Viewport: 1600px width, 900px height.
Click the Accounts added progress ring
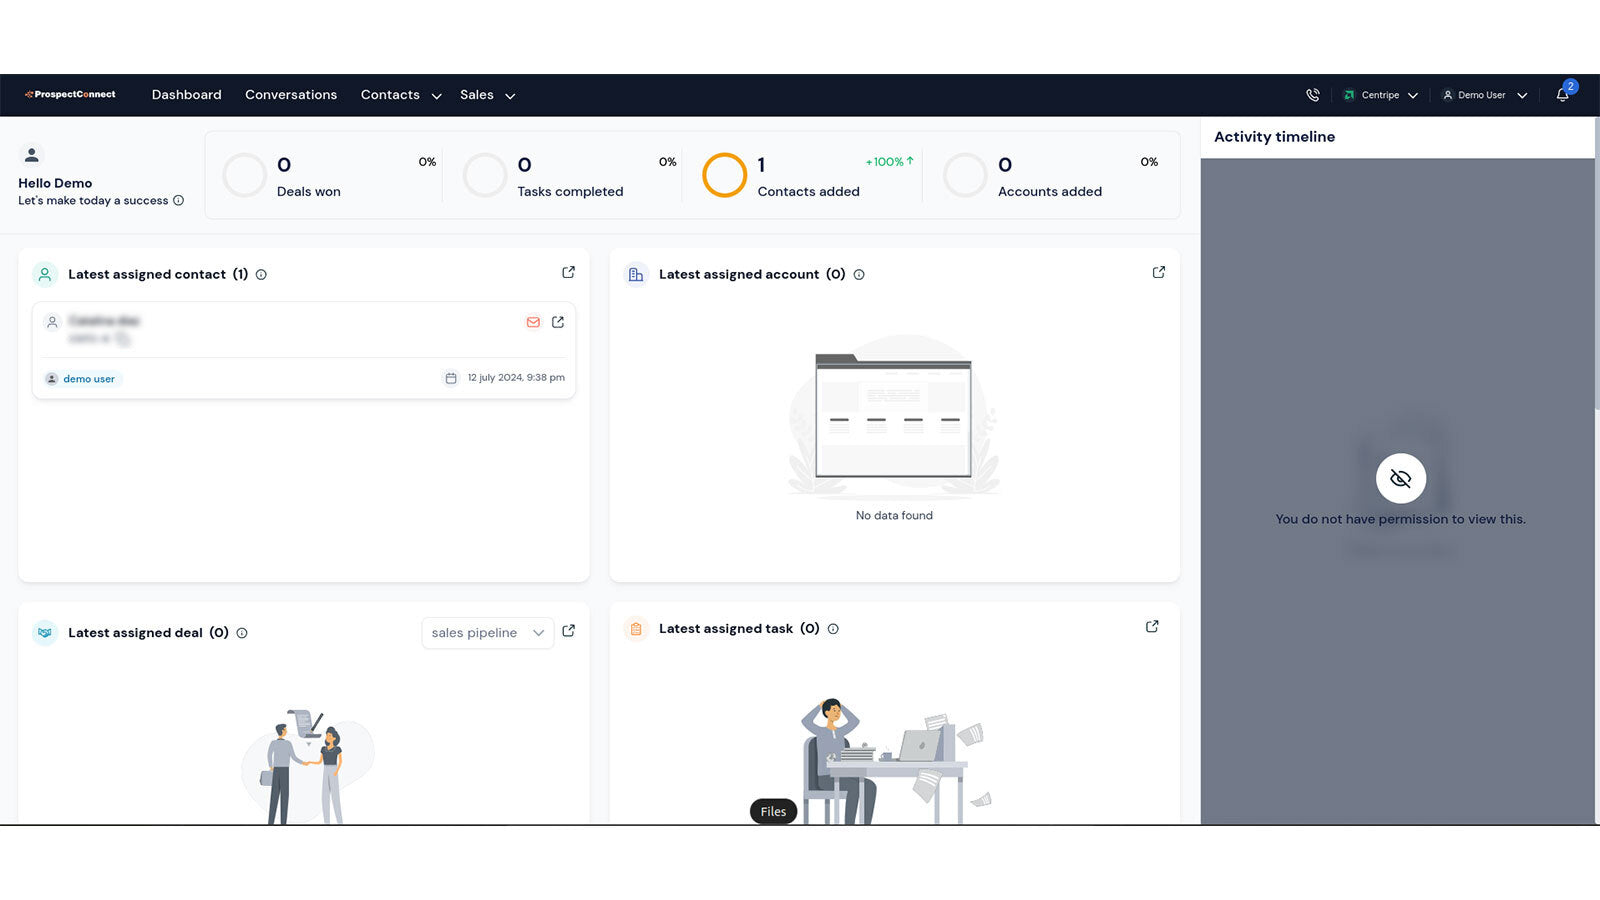(965, 175)
